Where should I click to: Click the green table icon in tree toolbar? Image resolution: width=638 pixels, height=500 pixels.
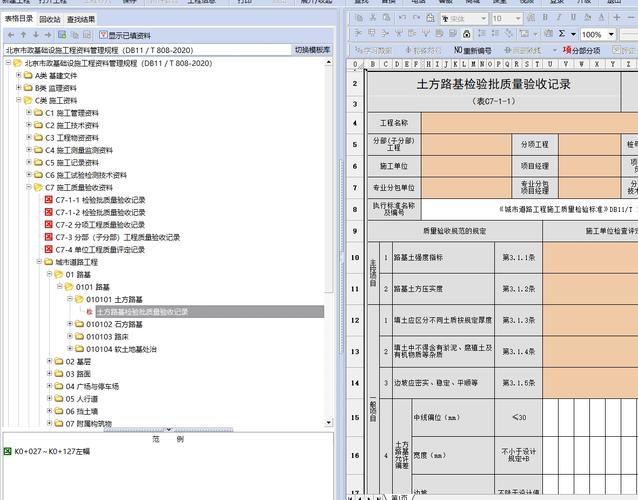[x=62, y=35]
